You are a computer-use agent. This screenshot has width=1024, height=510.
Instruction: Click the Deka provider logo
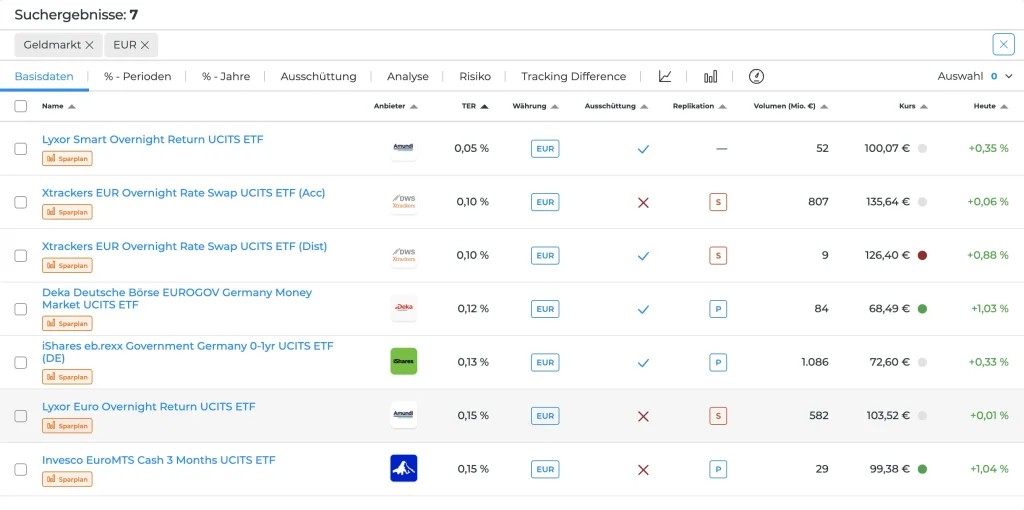click(403, 308)
